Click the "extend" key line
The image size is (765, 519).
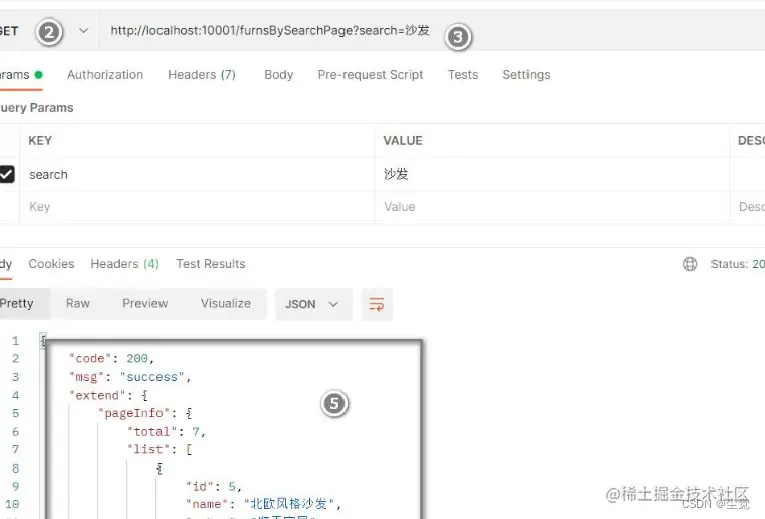(x=108, y=395)
